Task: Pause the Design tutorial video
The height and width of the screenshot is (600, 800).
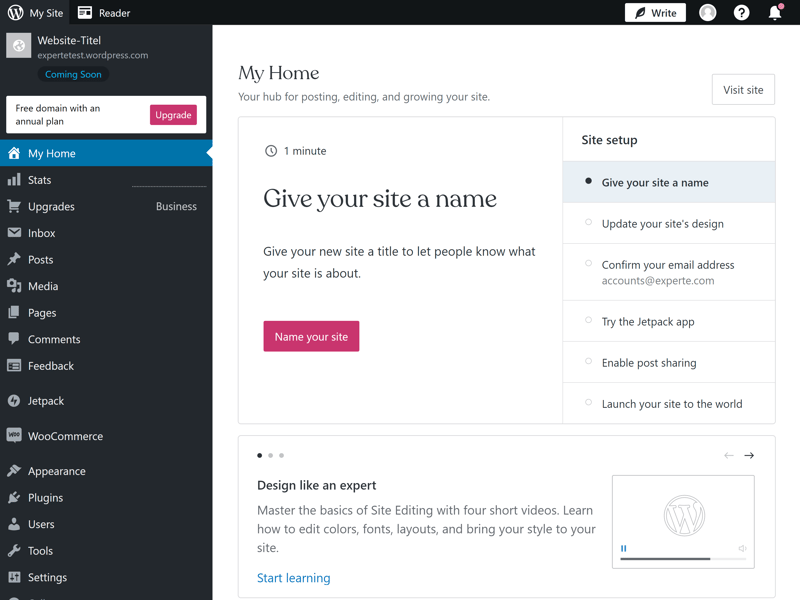Action: click(624, 548)
